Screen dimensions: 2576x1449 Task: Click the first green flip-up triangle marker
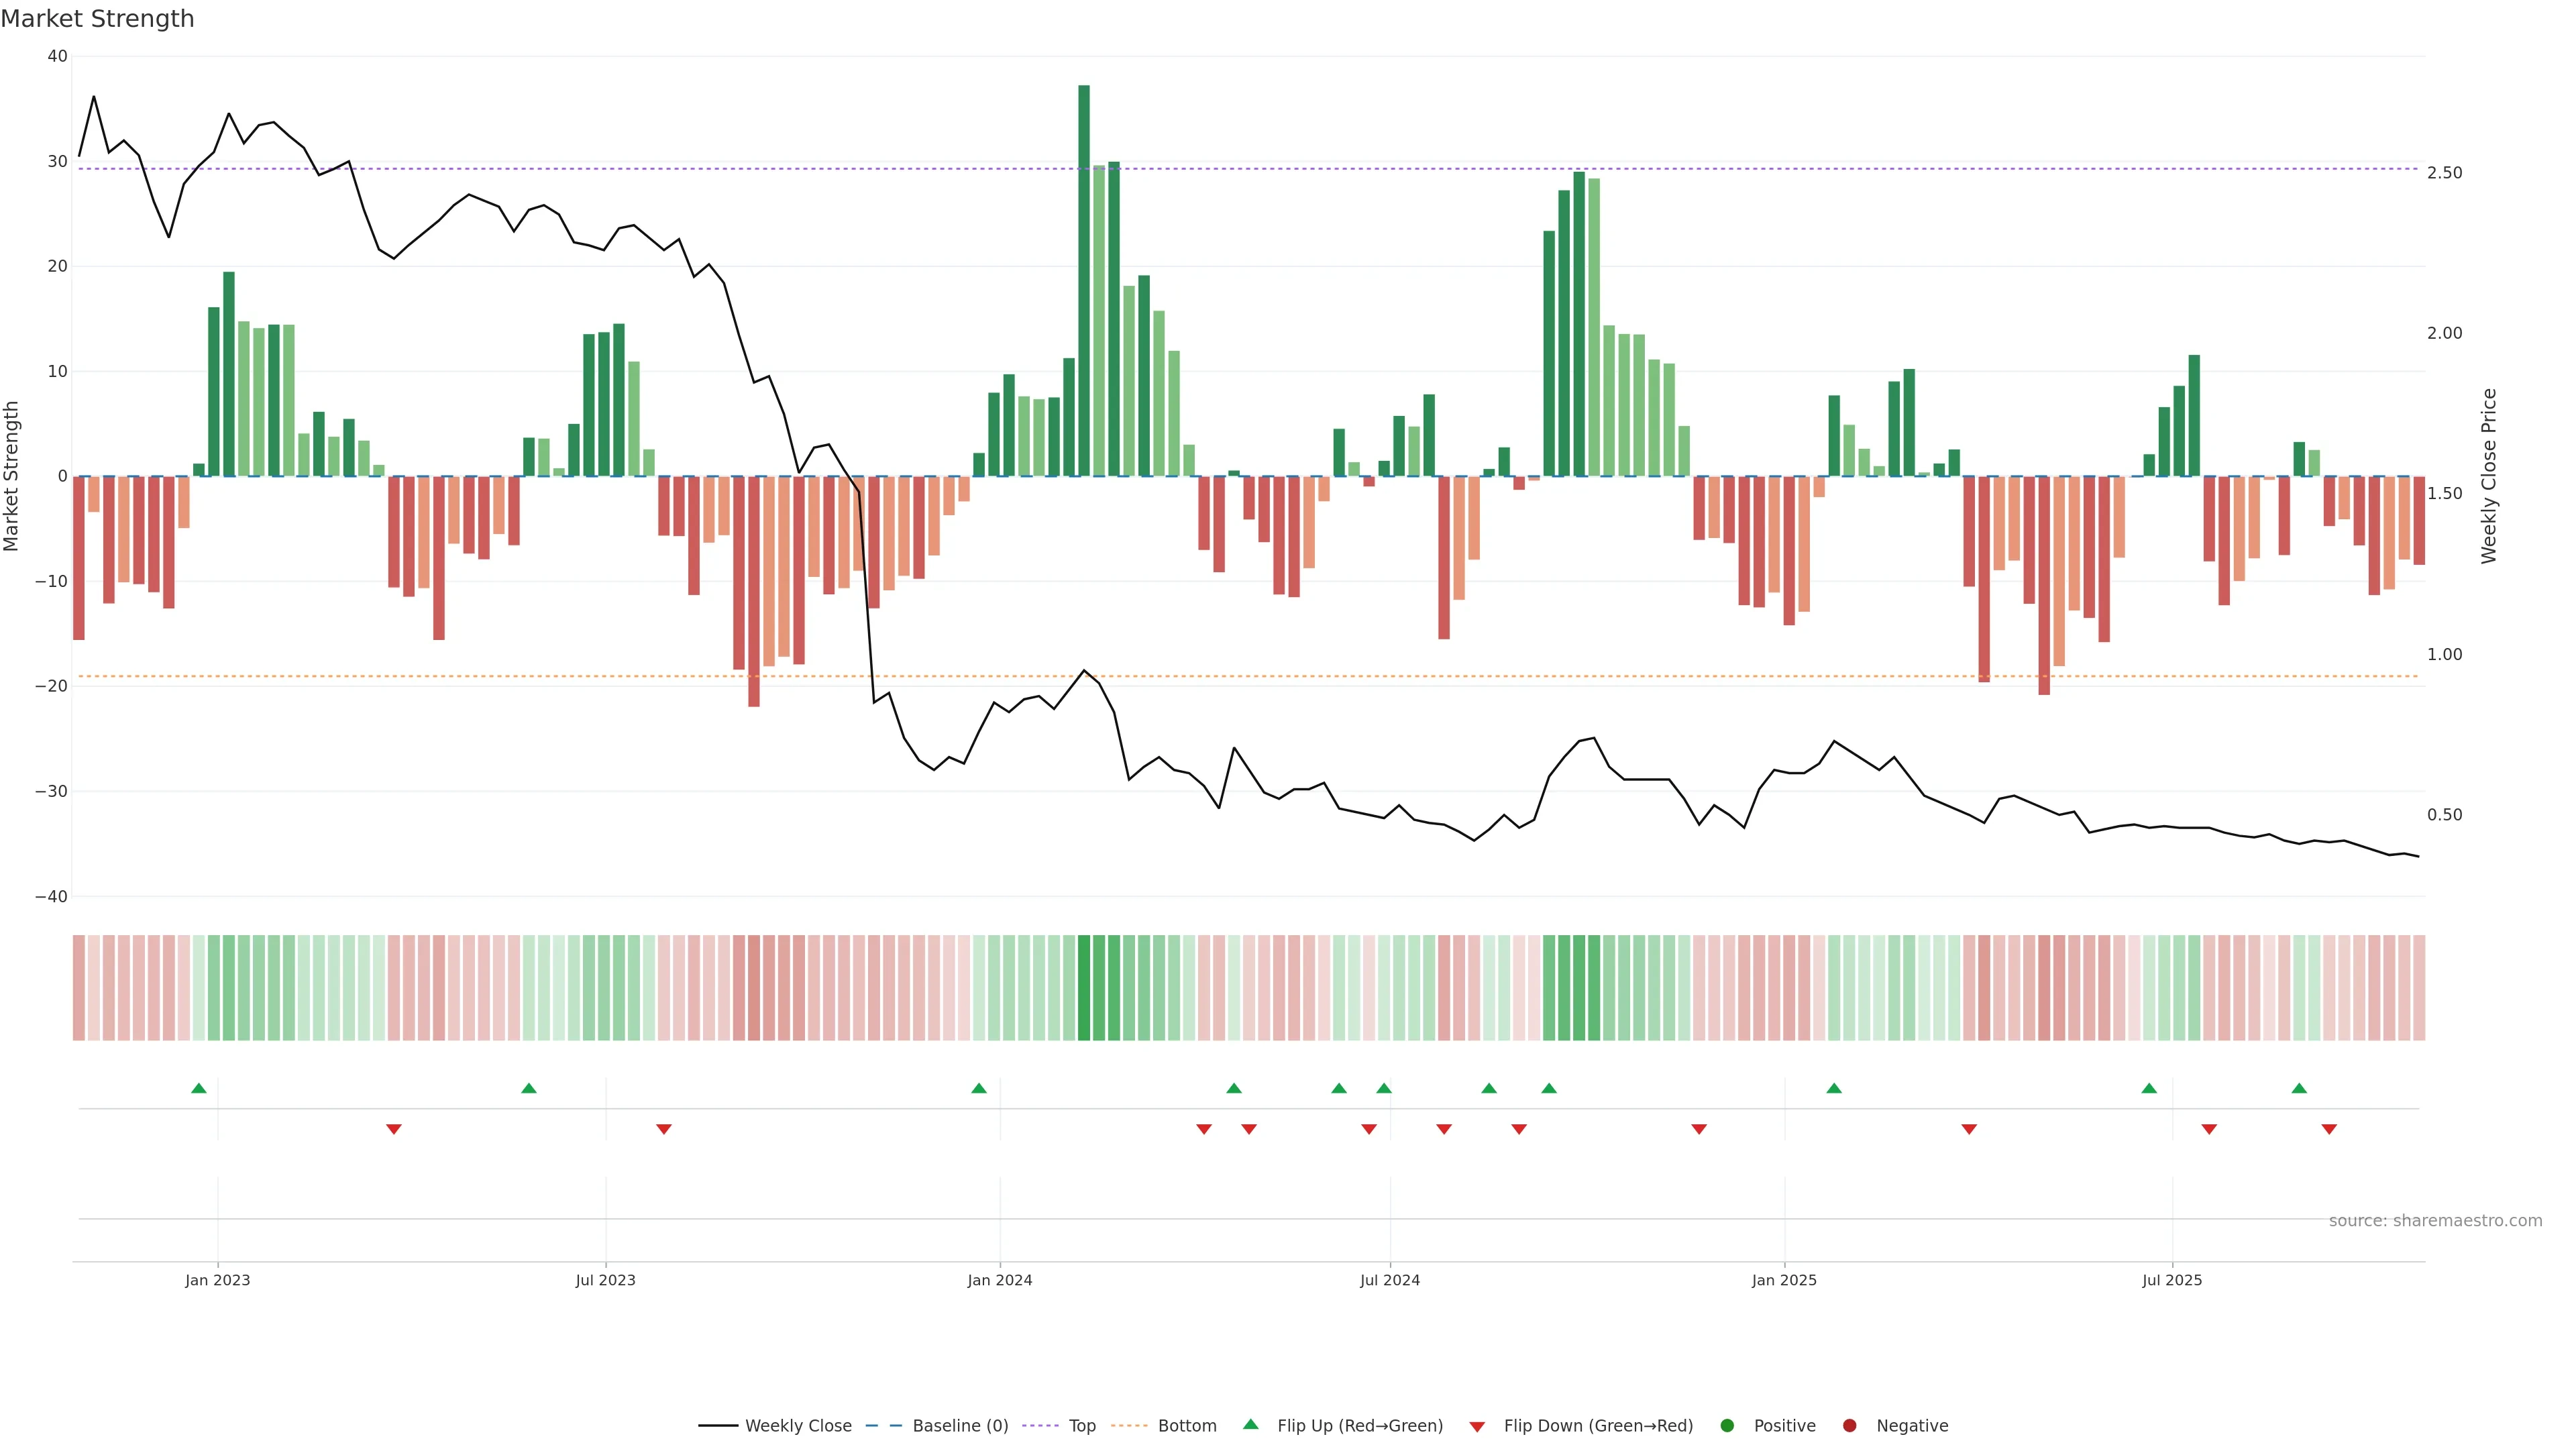199,1088
